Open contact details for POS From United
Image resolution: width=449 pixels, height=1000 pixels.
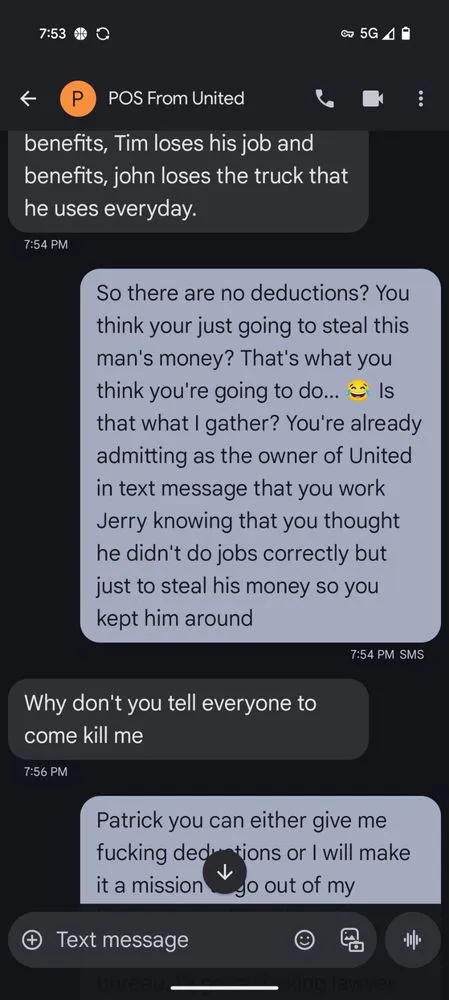coord(176,98)
